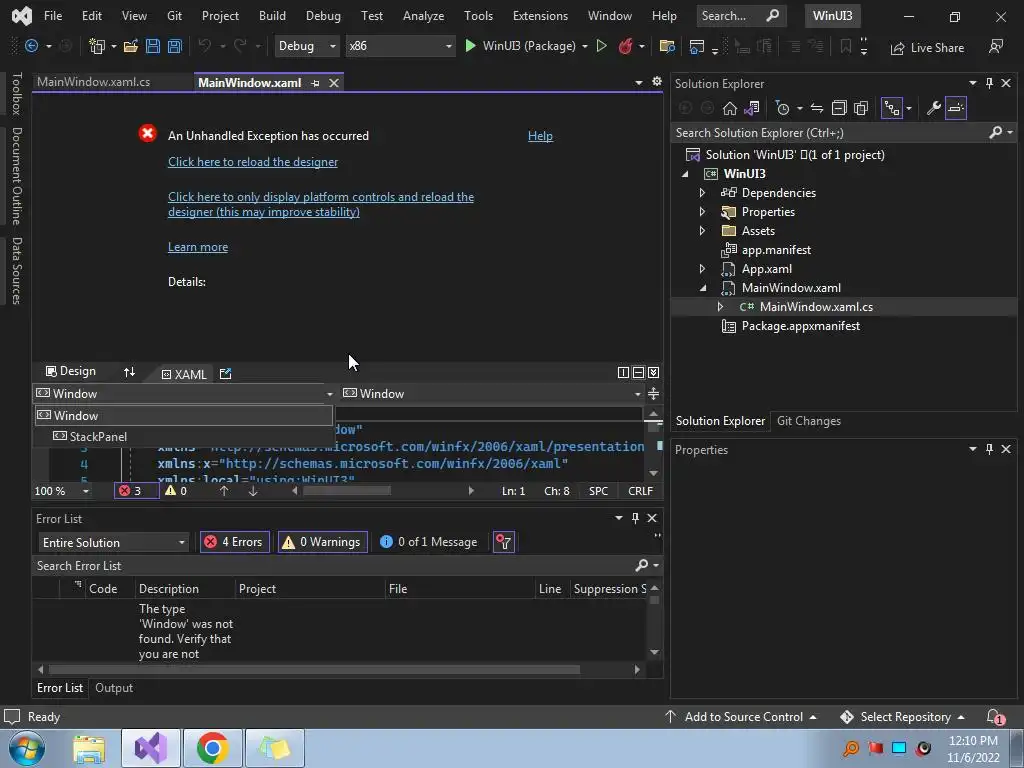Open the Build menu

point(272,16)
